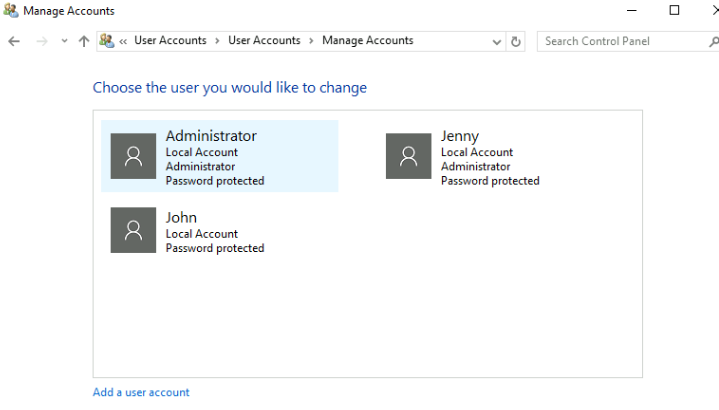Click 'Password protected' under John
The height and width of the screenshot is (410, 719).
click(x=215, y=248)
